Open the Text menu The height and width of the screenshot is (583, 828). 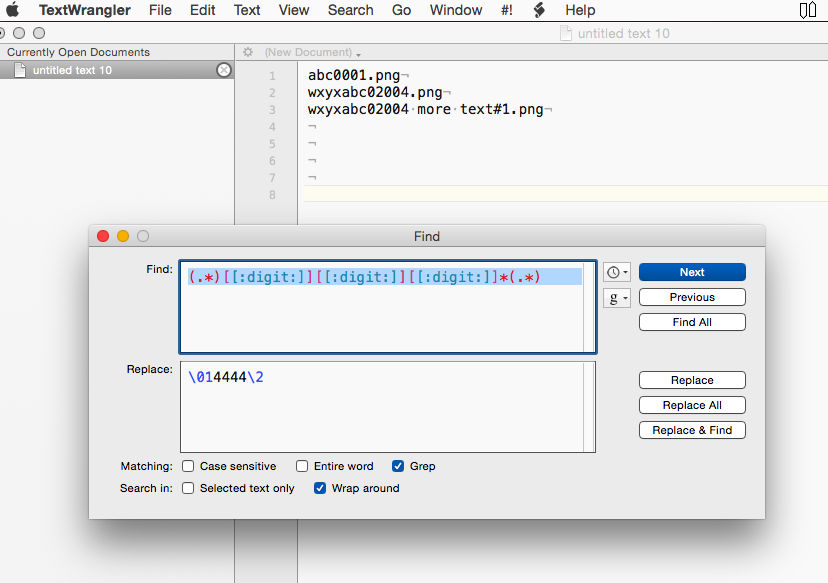(x=247, y=10)
